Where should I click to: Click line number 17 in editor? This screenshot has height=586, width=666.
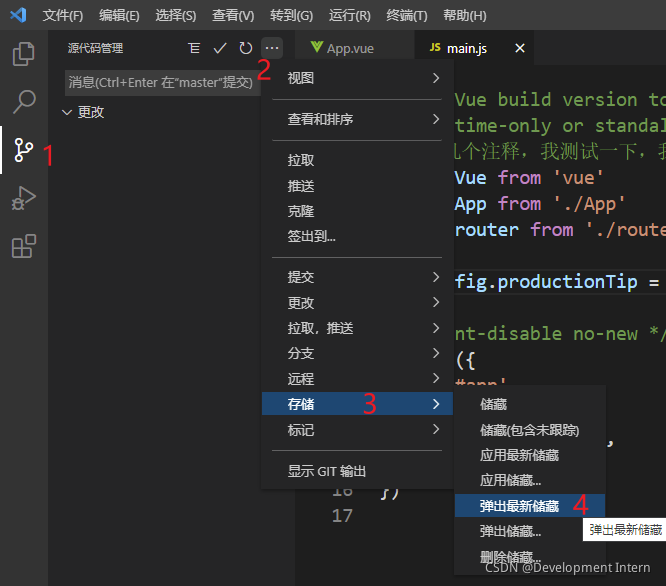tap(342, 516)
